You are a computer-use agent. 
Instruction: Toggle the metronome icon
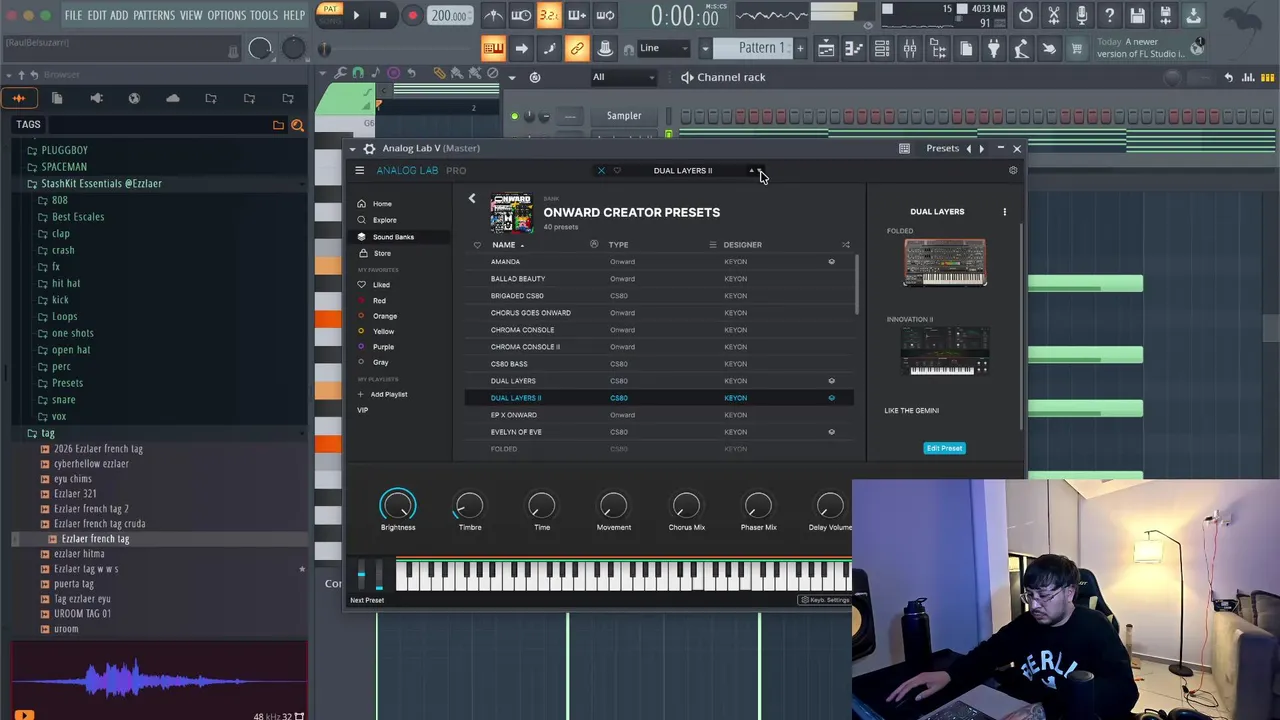[493, 15]
